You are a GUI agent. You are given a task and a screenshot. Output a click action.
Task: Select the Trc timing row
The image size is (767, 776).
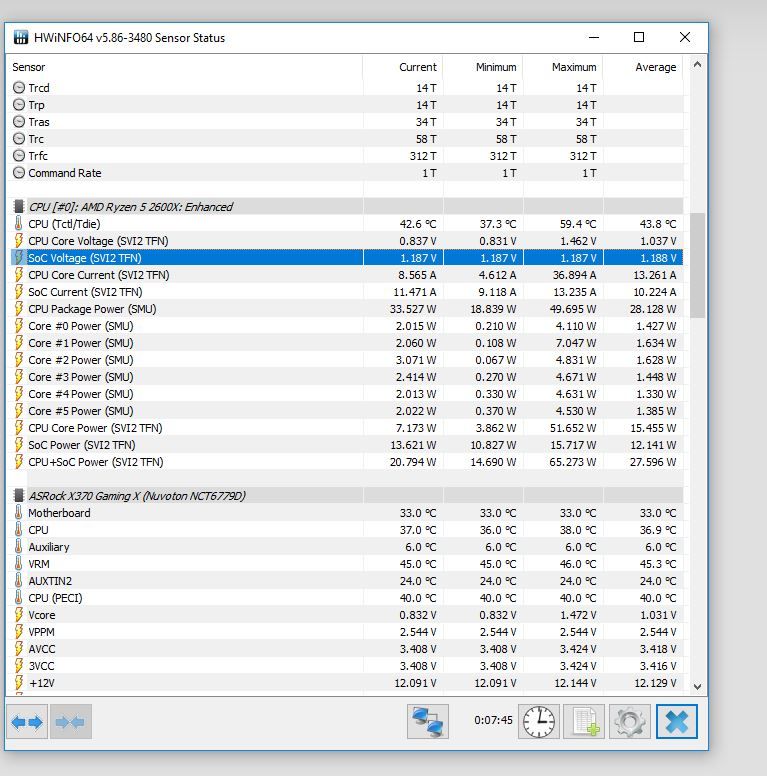tap(347, 139)
